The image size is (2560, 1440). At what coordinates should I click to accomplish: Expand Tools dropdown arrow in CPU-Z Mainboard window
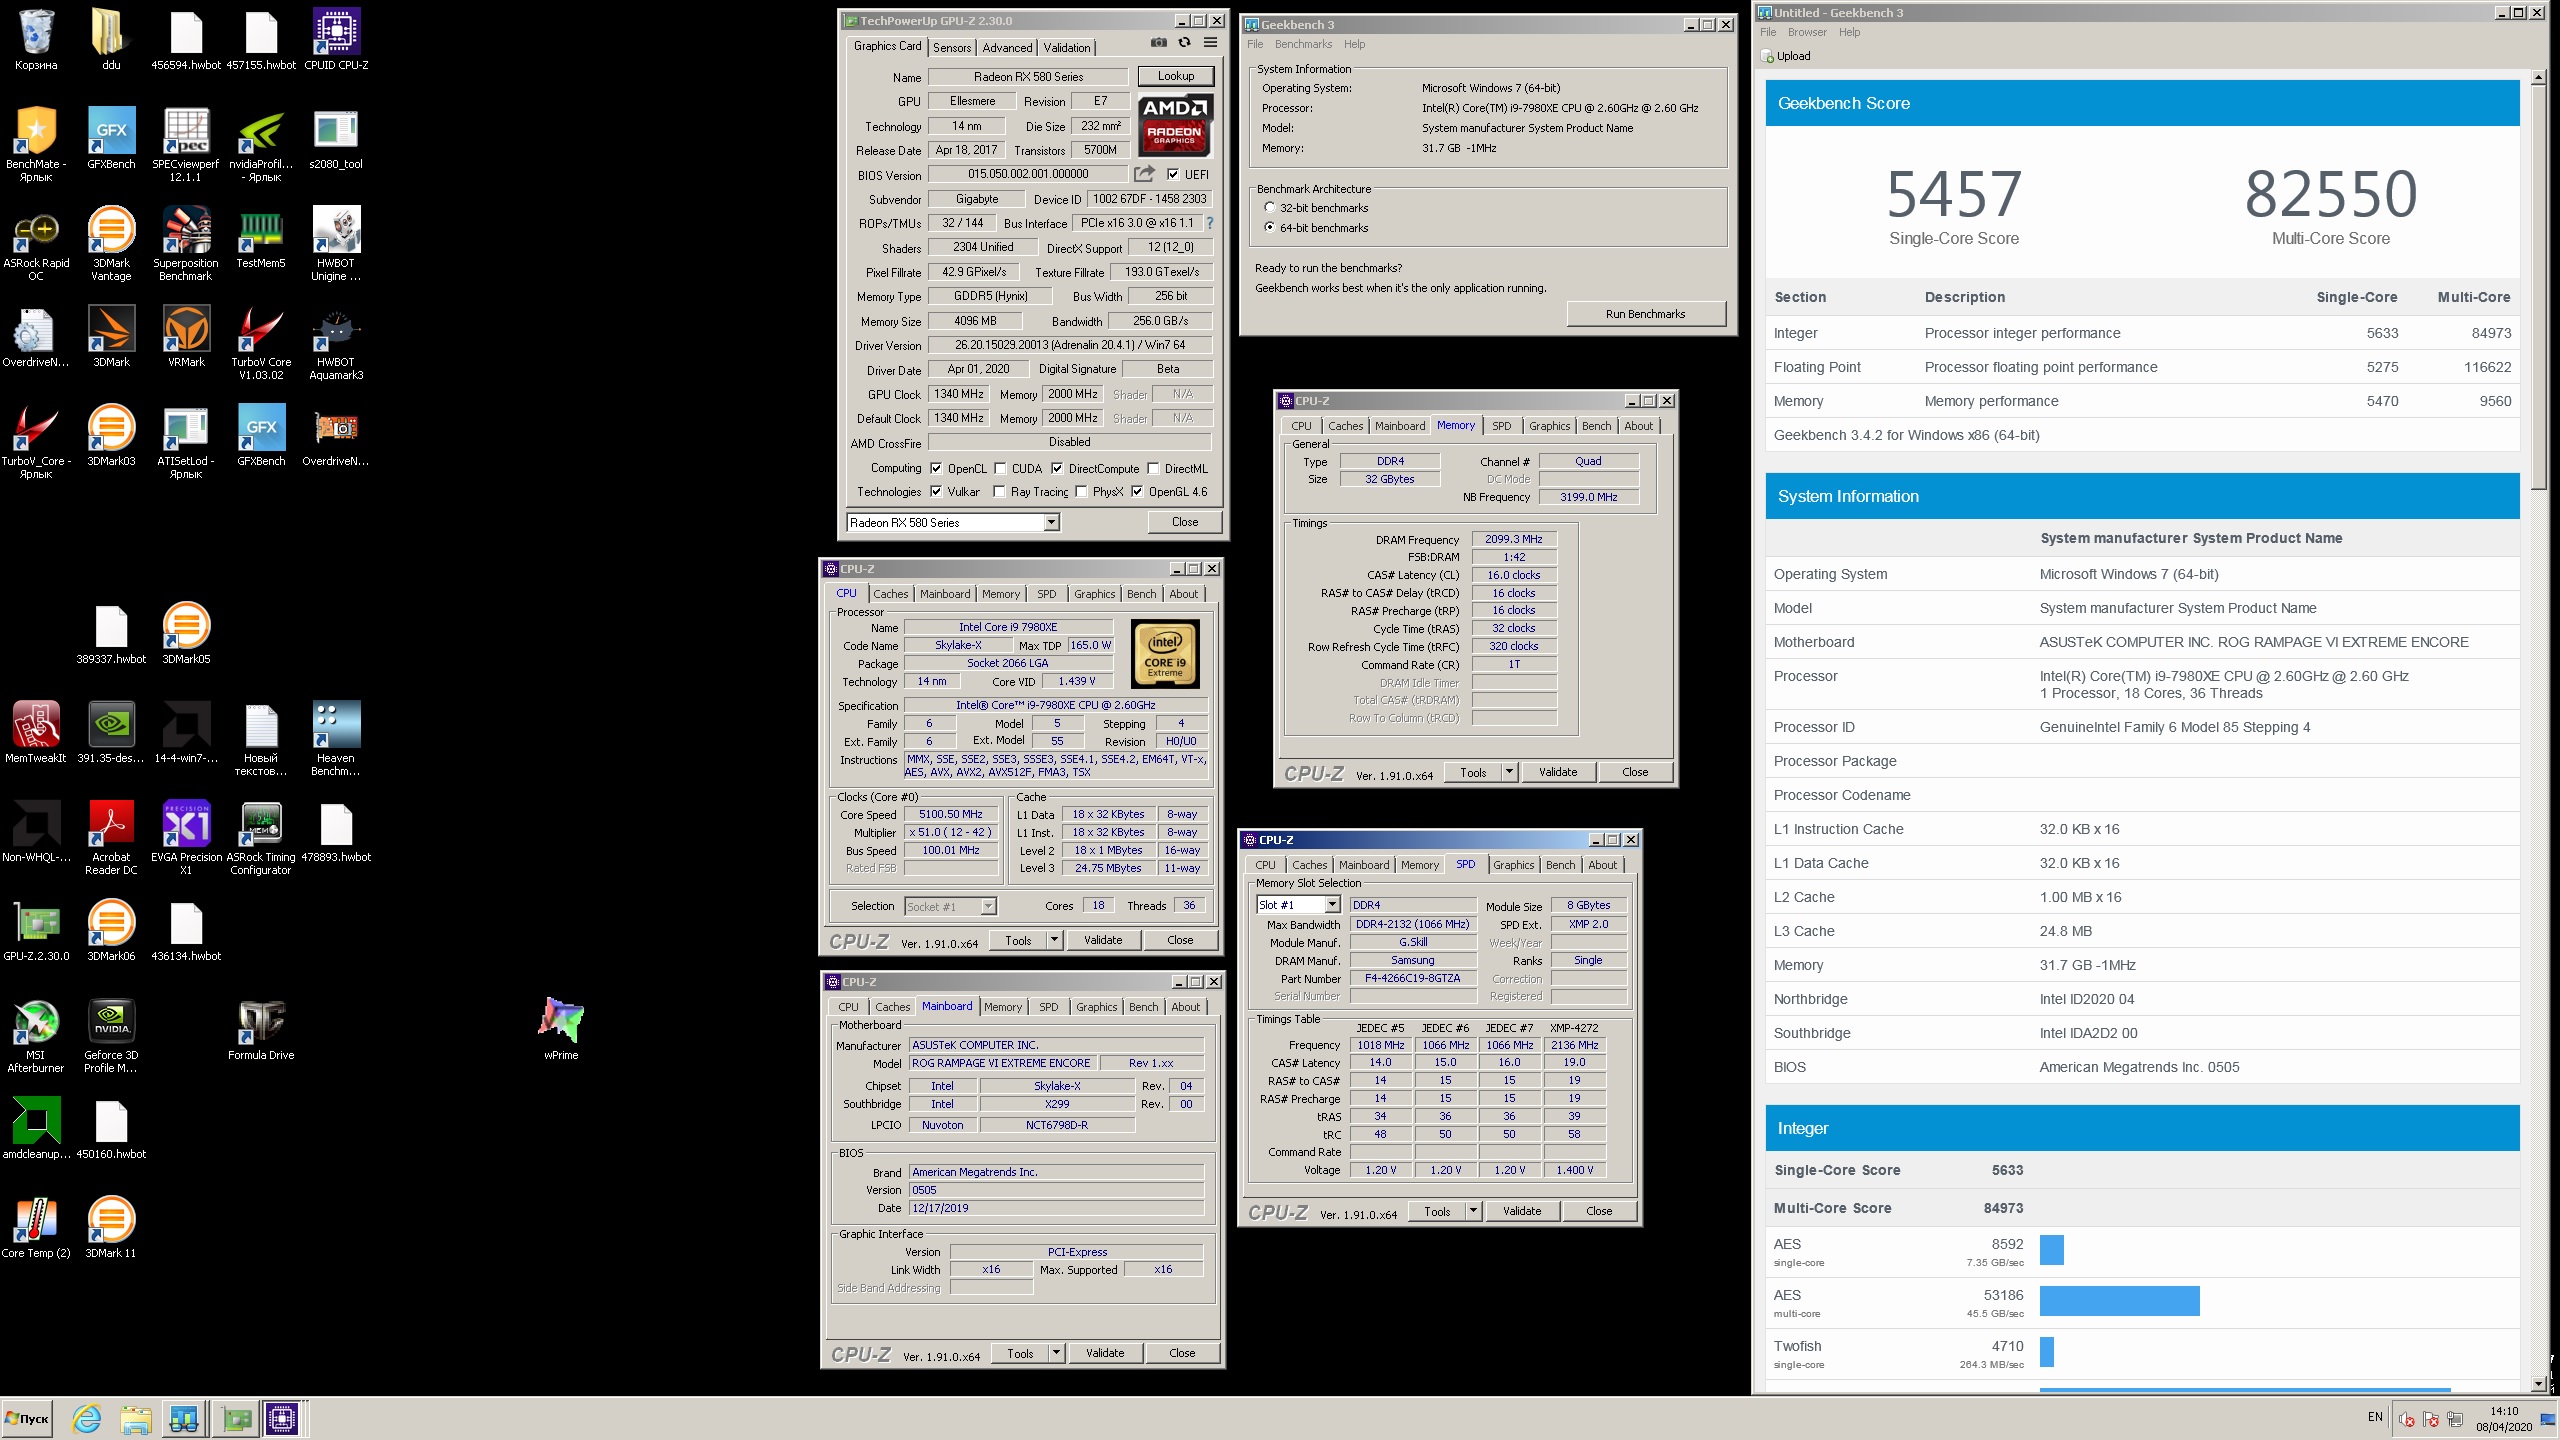pos(1056,1353)
